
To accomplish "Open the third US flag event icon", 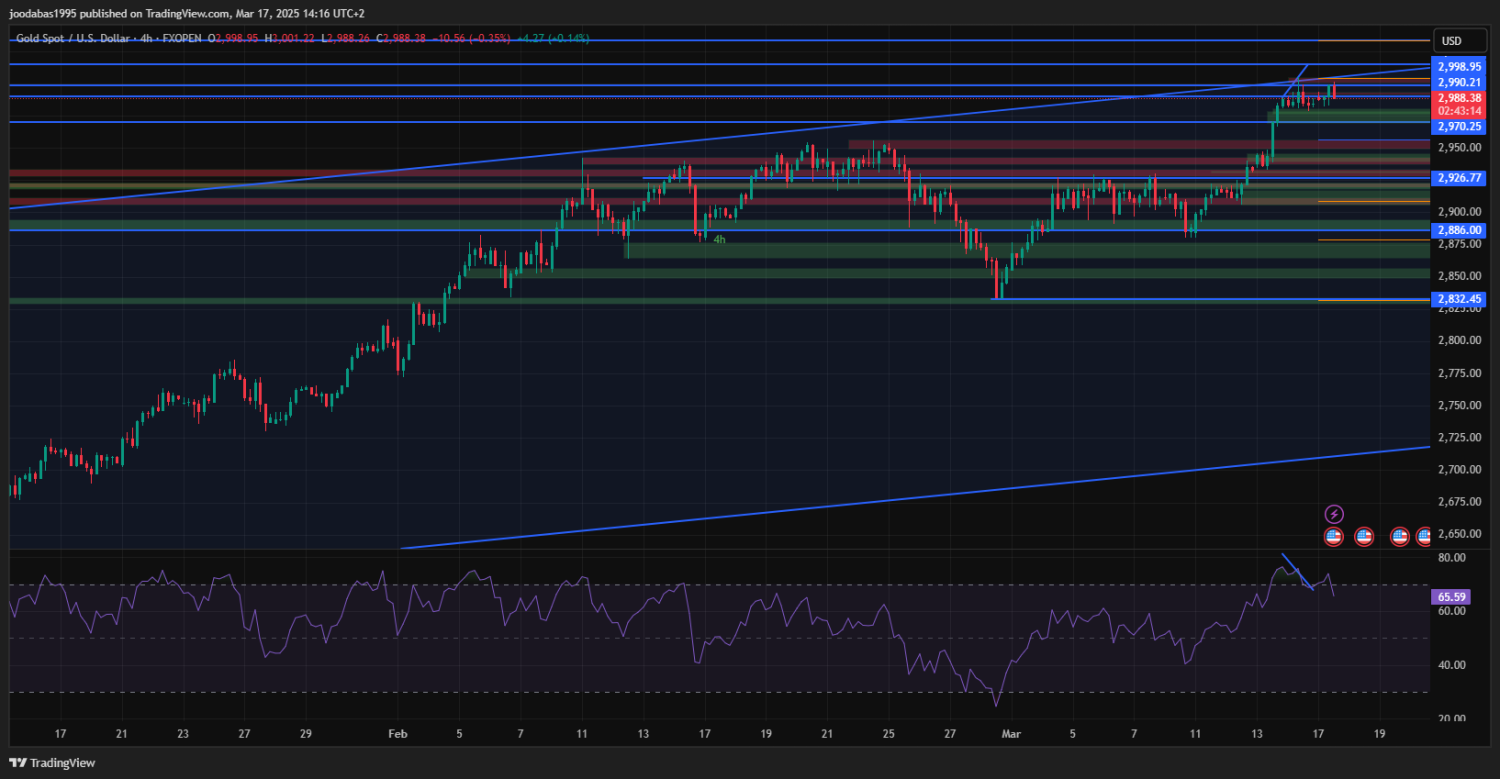I will pyautogui.click(x=1399, y=537).
